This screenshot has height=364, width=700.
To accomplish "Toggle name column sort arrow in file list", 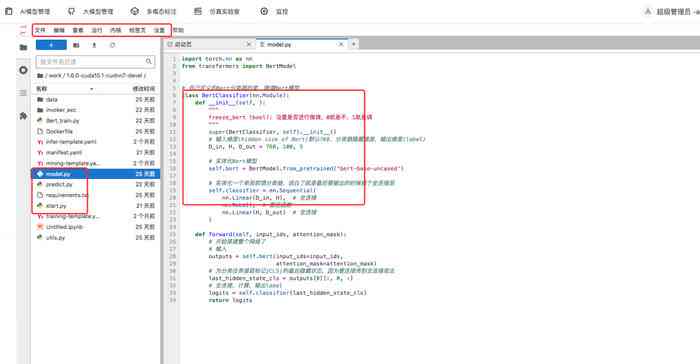I will click(92, 89).
